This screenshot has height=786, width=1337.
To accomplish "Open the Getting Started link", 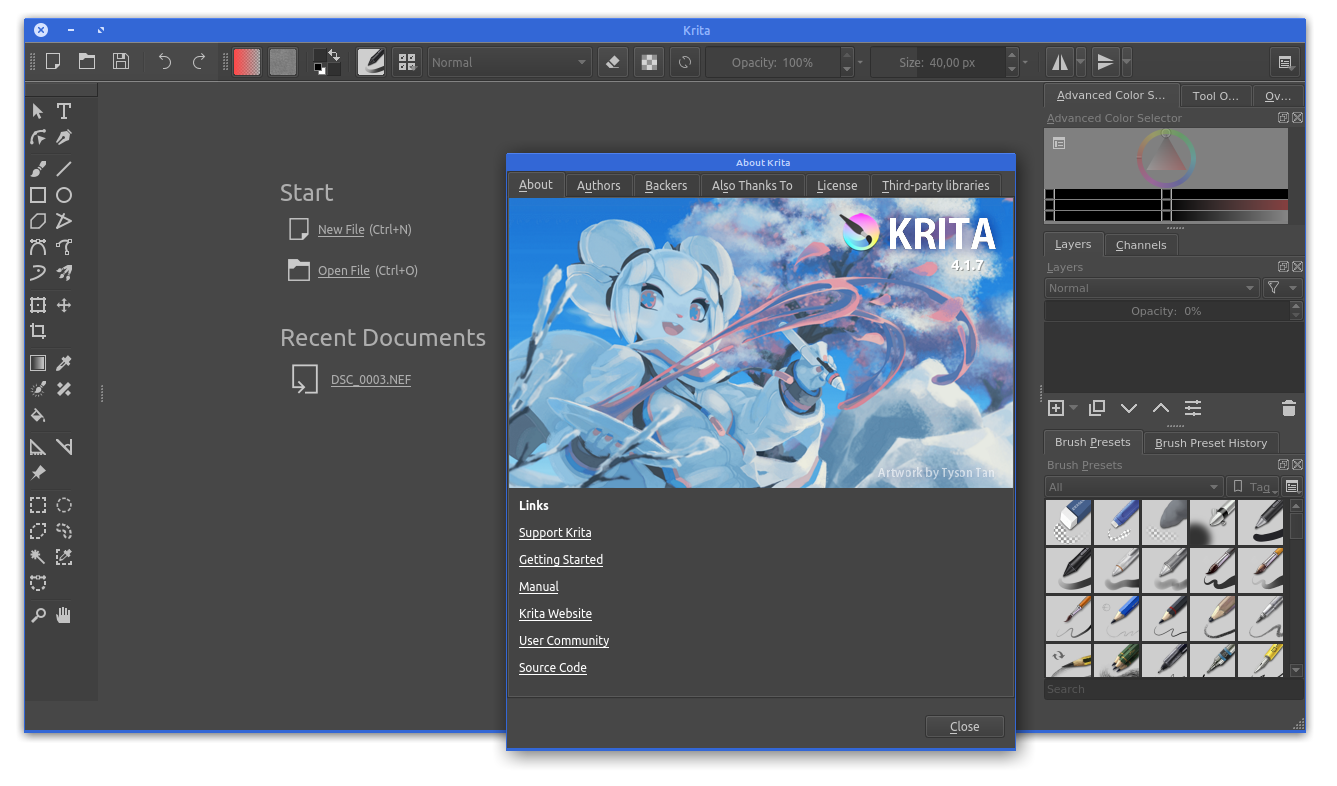I will [561, 560].
